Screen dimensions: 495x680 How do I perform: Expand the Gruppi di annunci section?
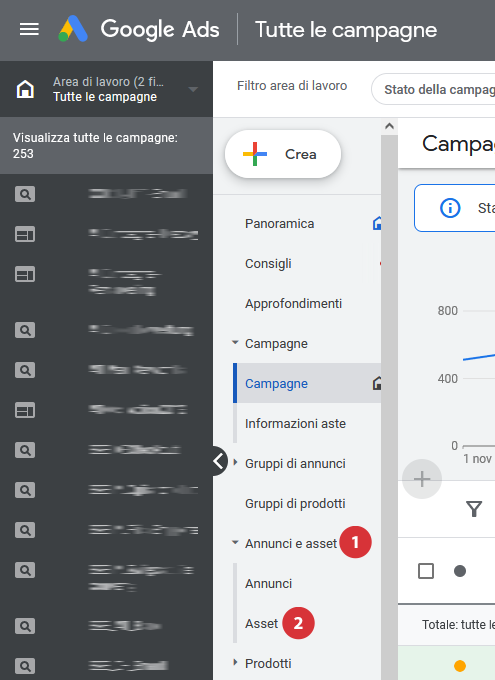tap(236, 462)
